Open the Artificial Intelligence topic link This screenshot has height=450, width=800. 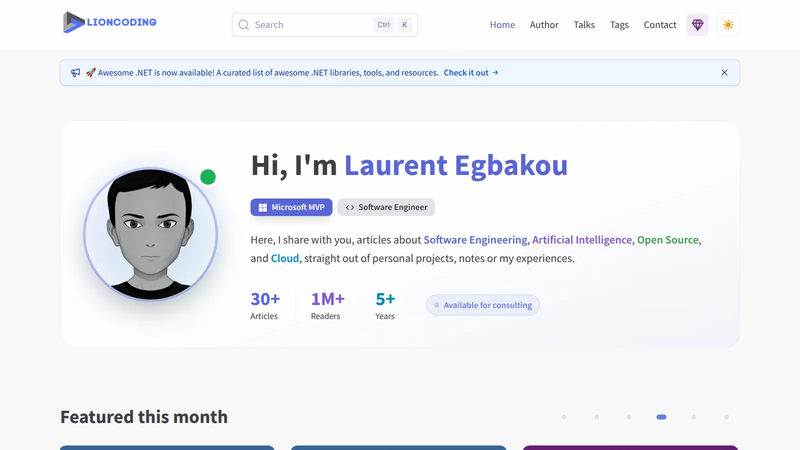[582, 240]
